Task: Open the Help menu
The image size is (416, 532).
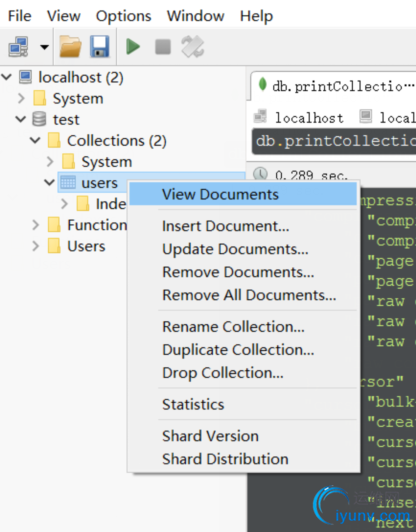Action: click(256, 16)
